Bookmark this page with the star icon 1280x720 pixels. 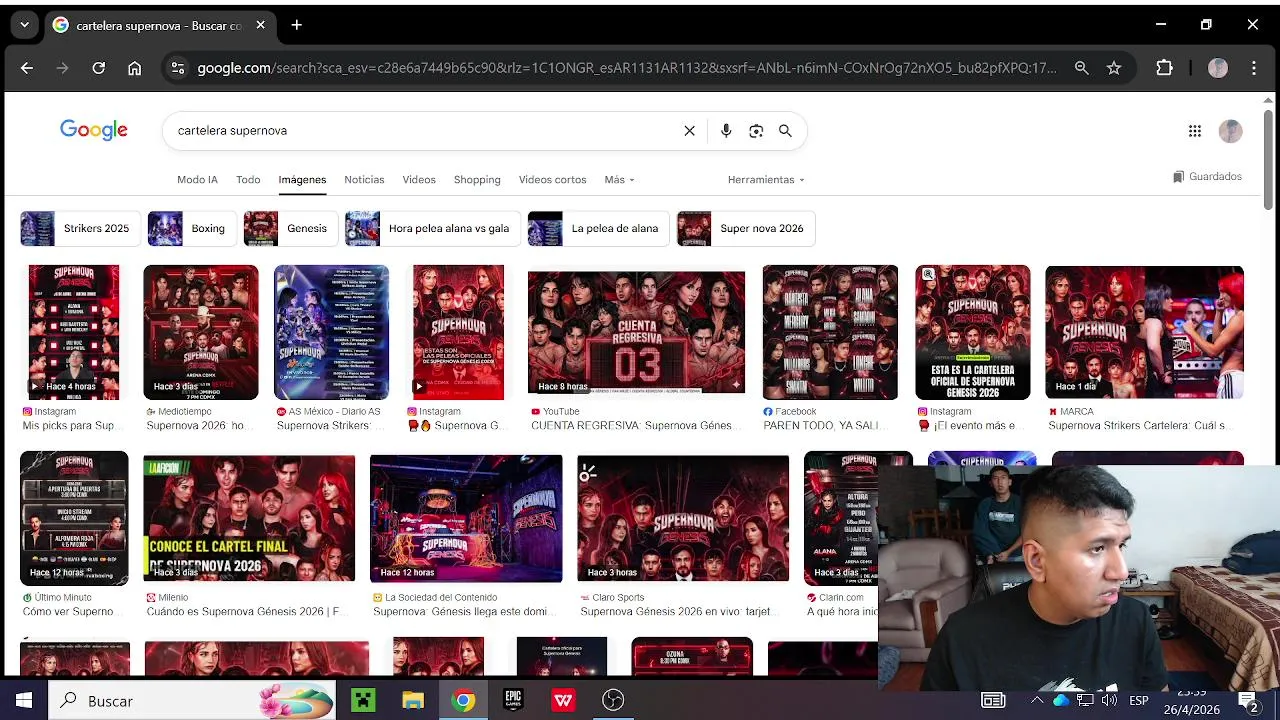pyautogui.click(x=1114, y=68)
